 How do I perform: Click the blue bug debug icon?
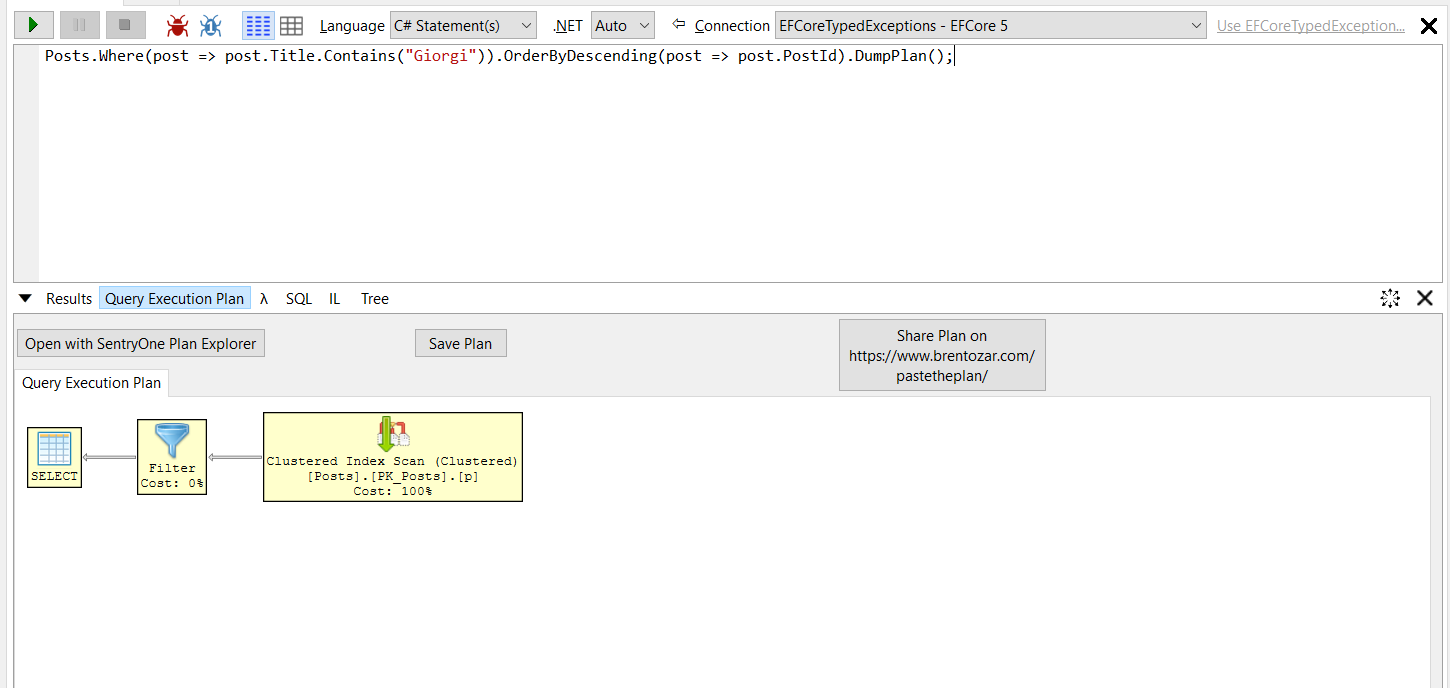click(x=210, y=26)
